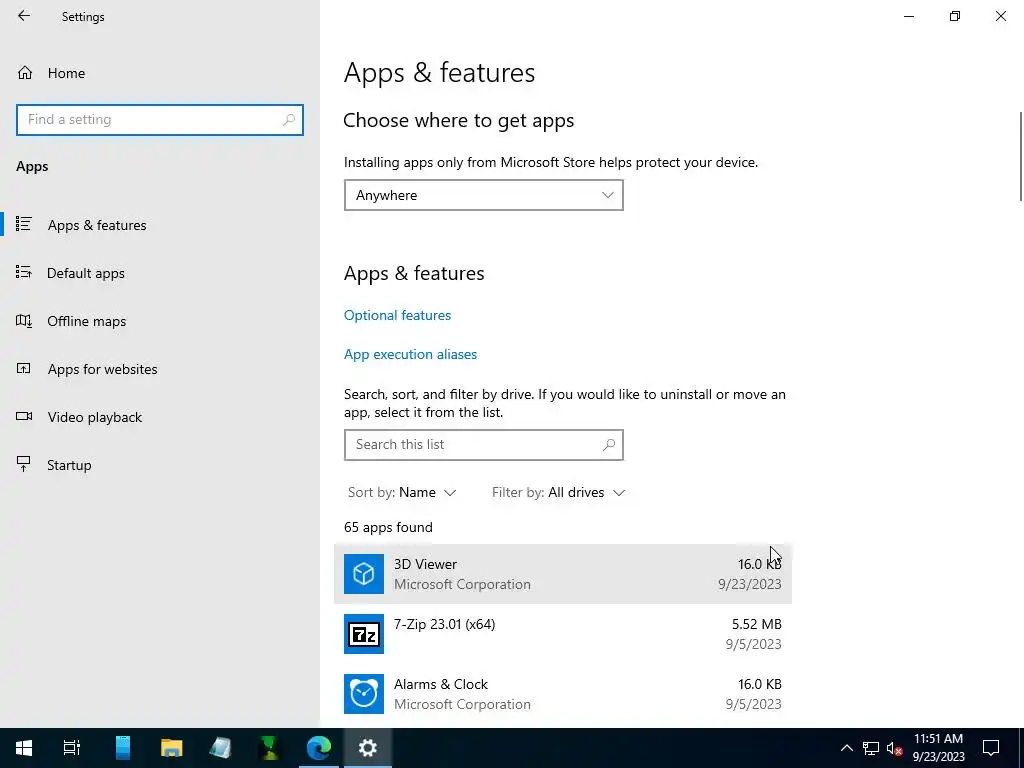The height and width of the screenshot is (768, 1024).
Task: Open File Explorer from the taskbar
Action: point(172,748)
